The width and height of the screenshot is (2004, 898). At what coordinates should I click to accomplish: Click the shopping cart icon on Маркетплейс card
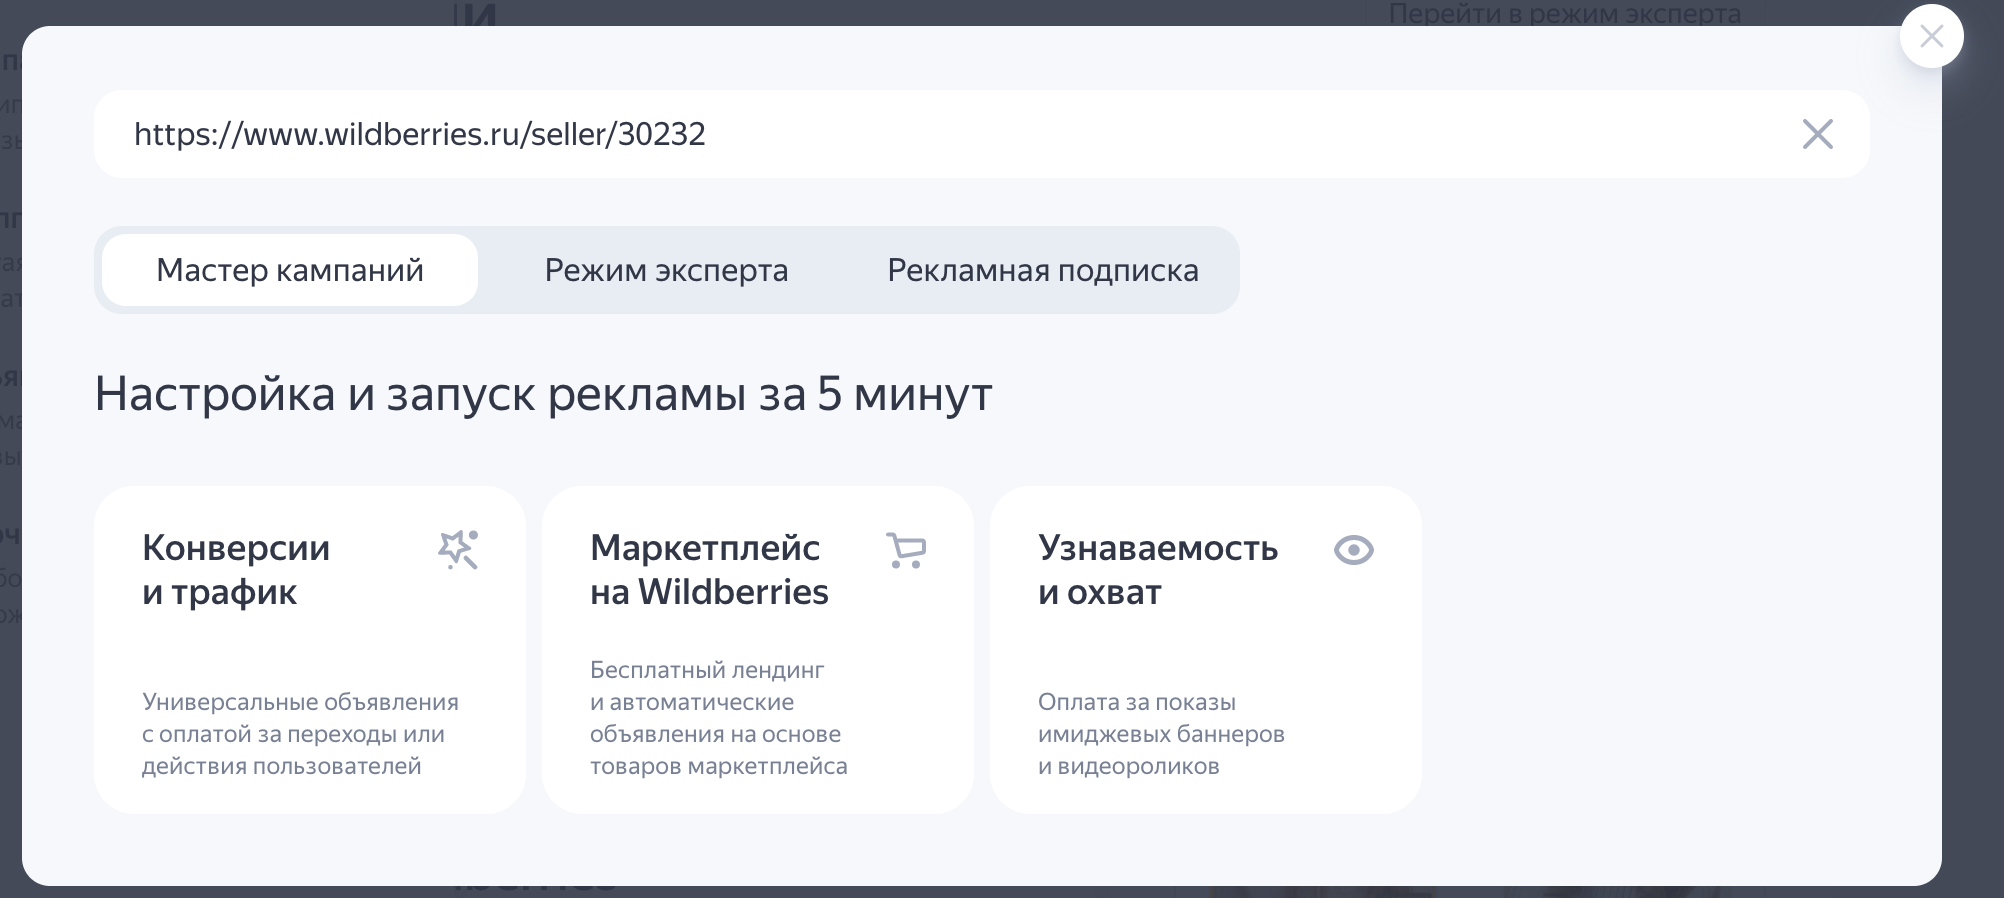click(x=906, y=550)
